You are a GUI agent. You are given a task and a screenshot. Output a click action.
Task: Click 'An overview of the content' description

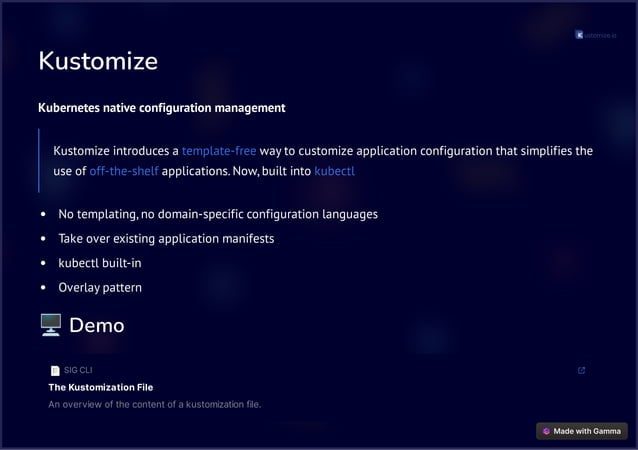point(155,404)
